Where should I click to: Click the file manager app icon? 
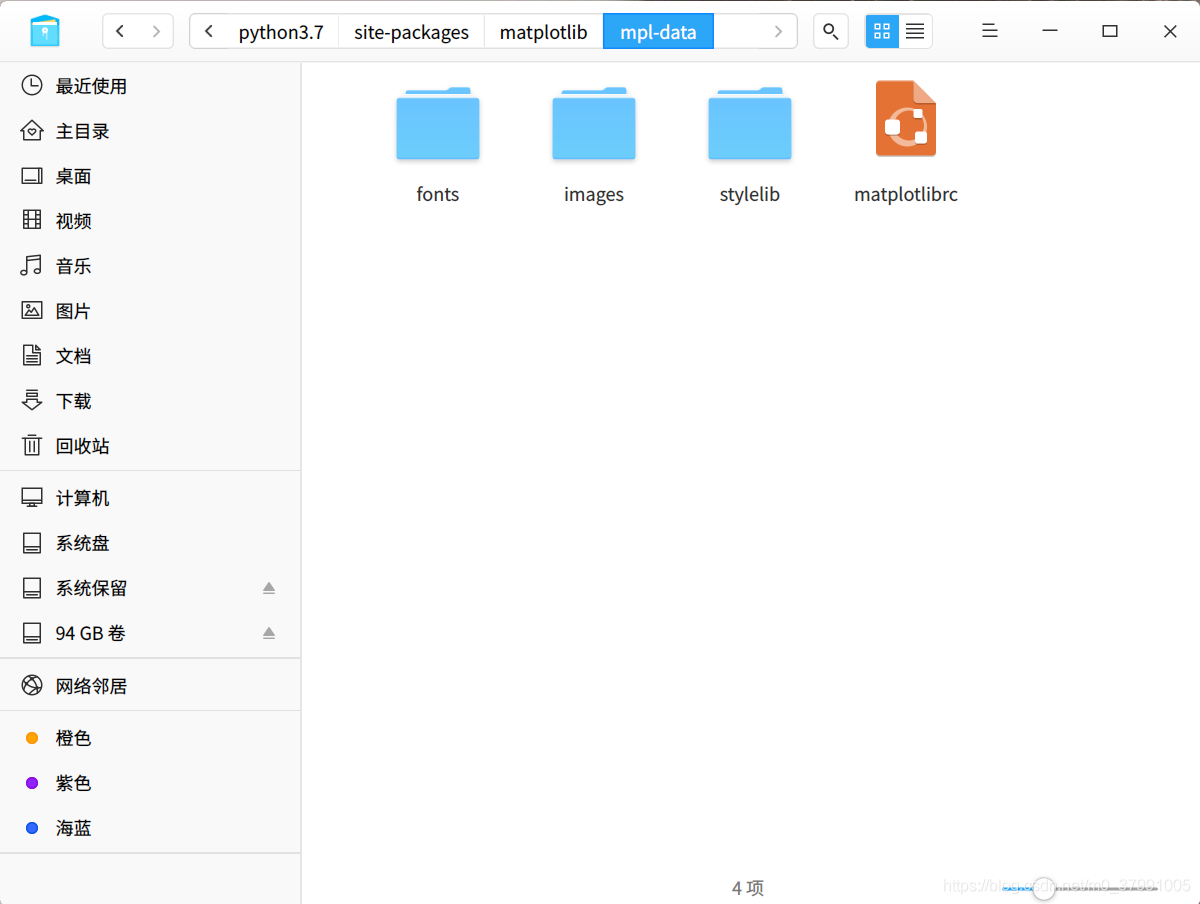(45, 31)
